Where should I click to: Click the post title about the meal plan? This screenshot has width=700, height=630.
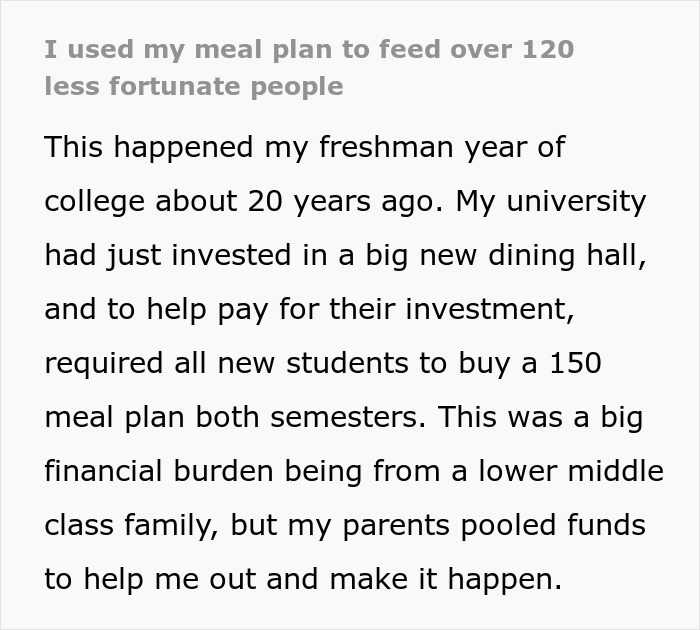(309, 67)
